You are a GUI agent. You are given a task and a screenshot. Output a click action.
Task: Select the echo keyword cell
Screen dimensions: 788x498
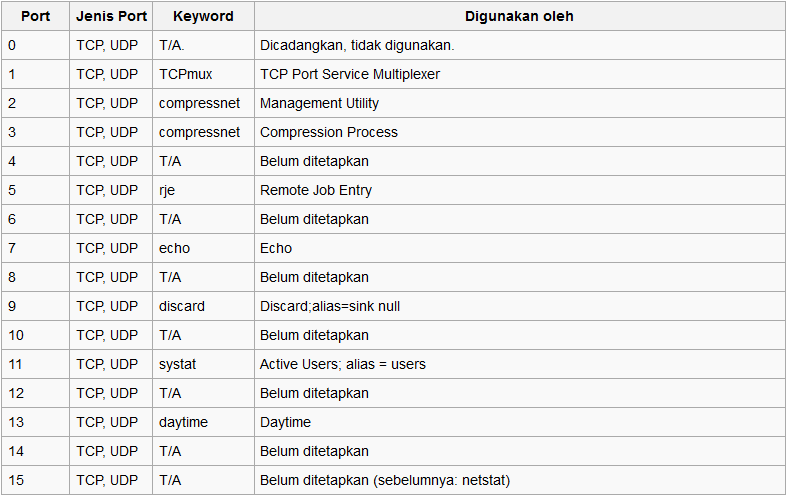coord(174,248)
